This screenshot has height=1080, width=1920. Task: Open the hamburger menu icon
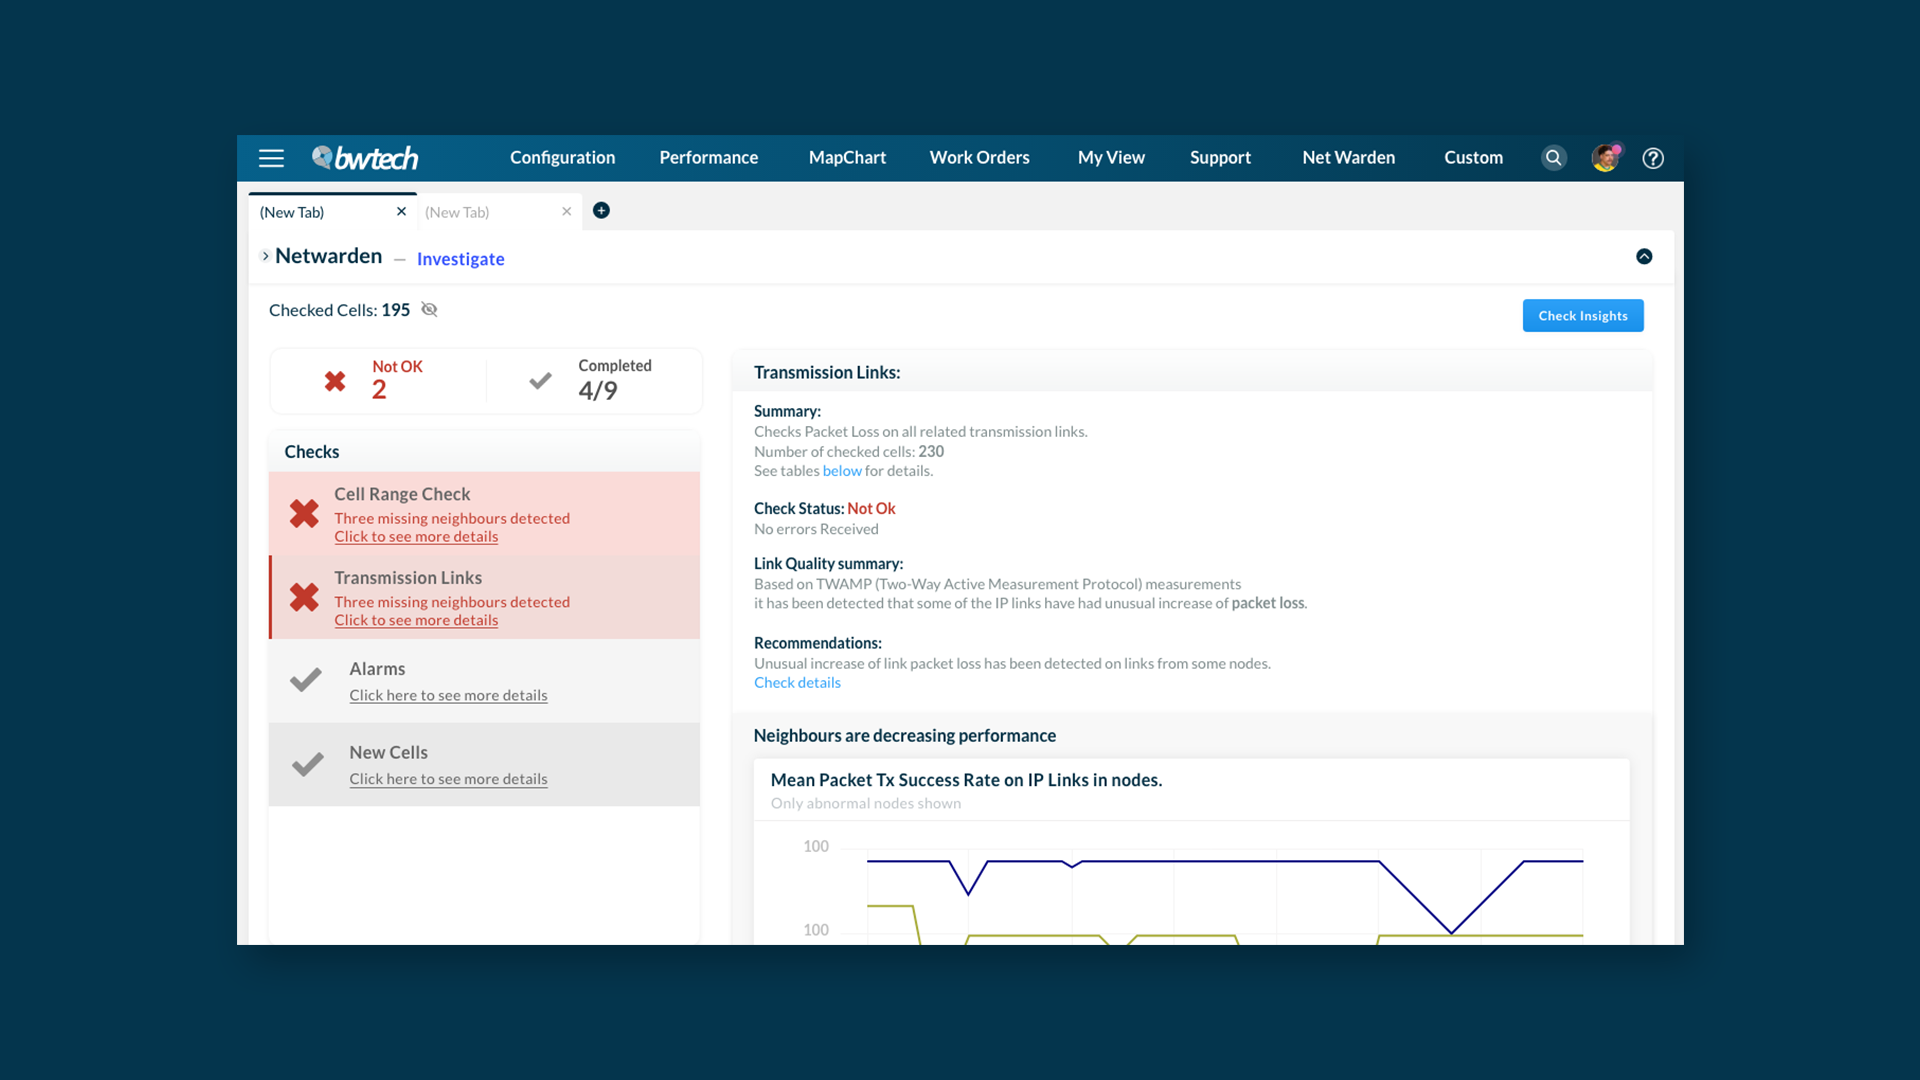pos(271,158)
